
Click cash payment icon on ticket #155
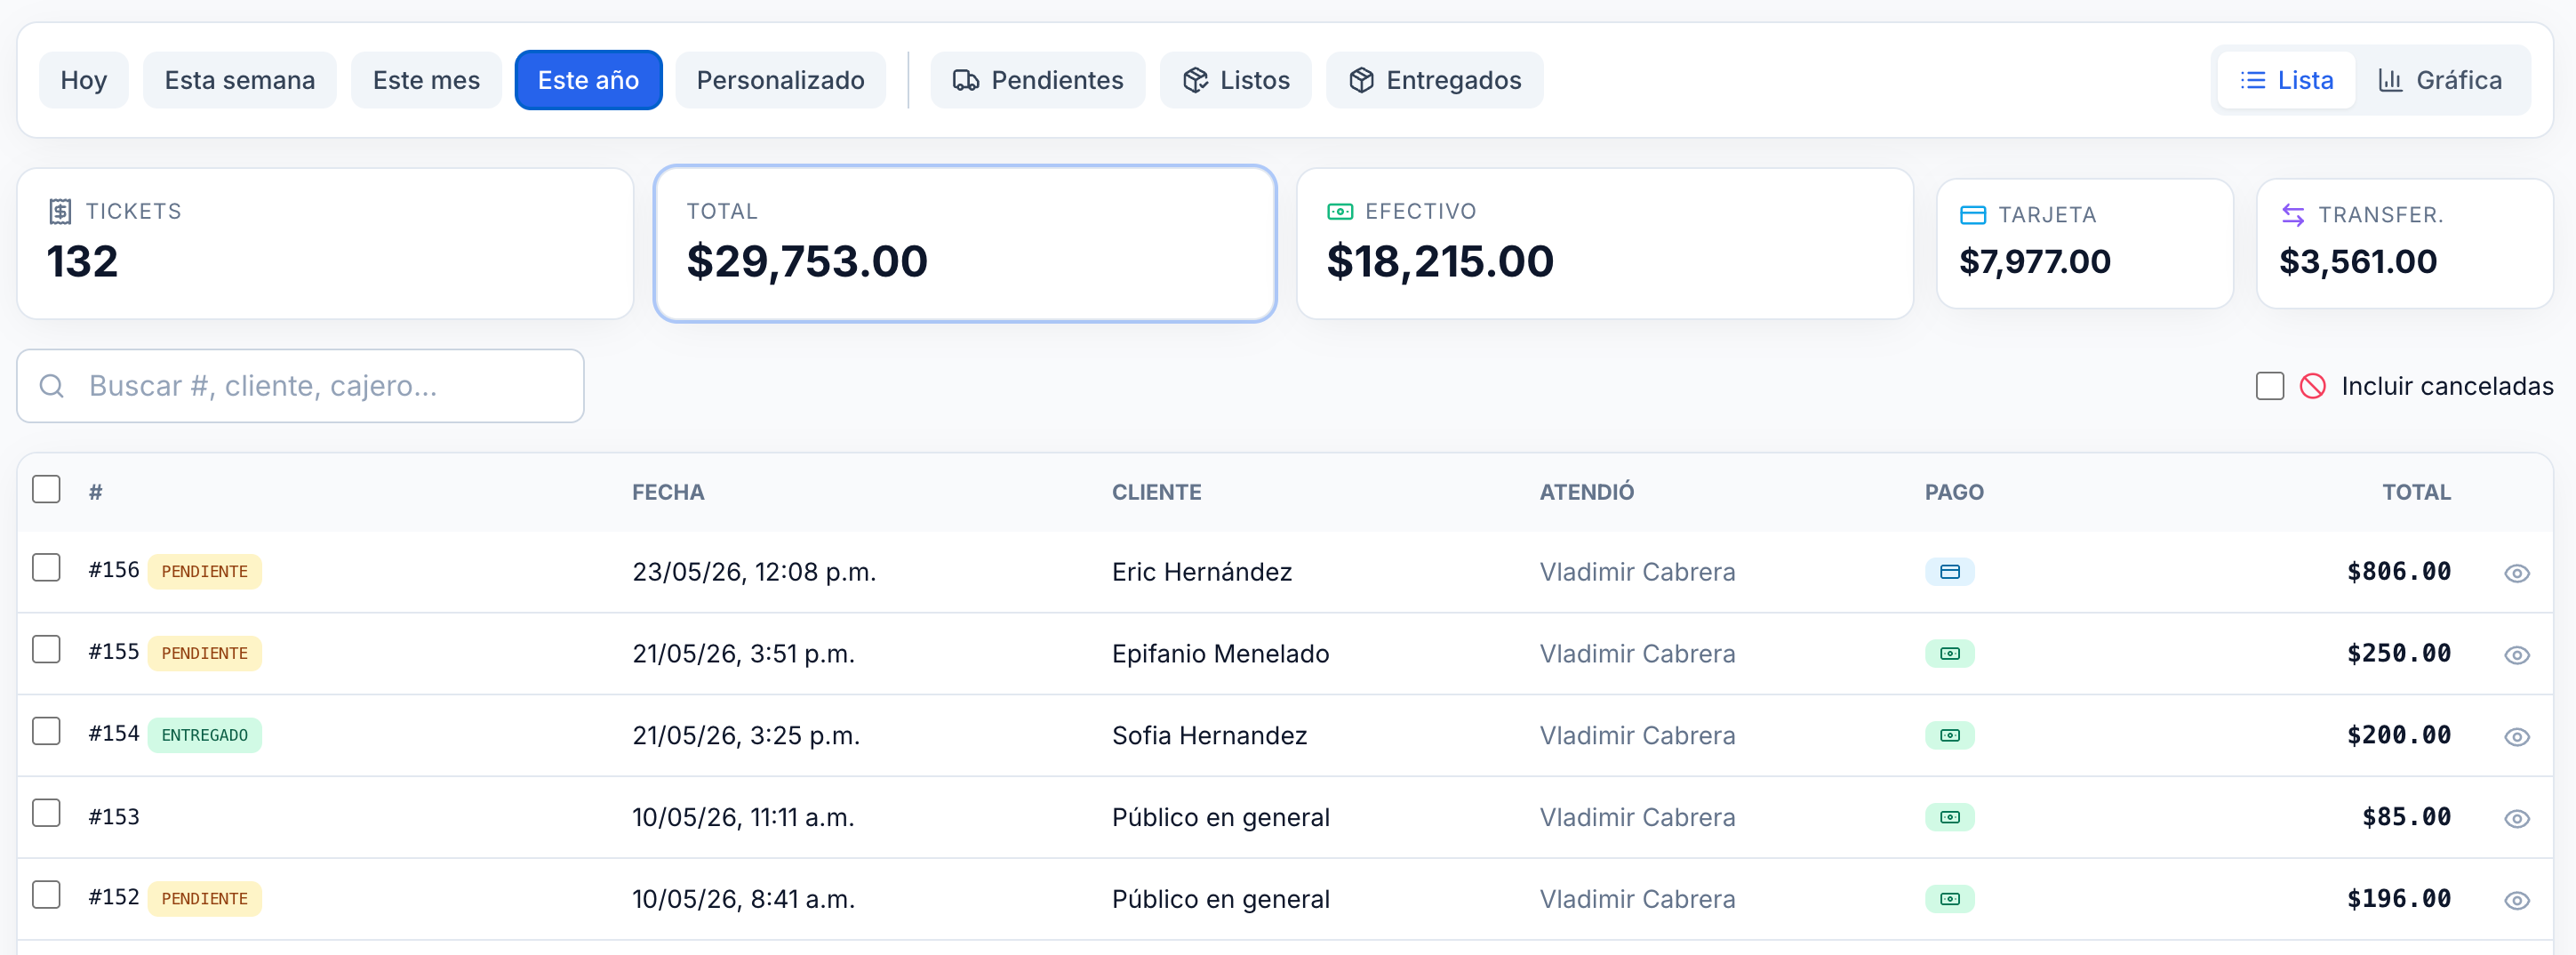(1949, 654)
